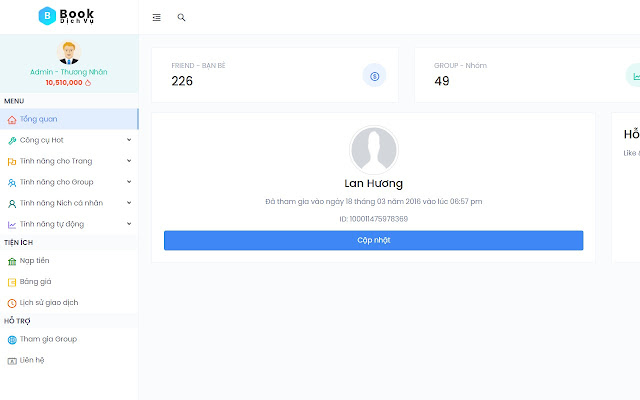Click the dollar coin icon in Friend card

pyautogui.click(x=374, y=76)
